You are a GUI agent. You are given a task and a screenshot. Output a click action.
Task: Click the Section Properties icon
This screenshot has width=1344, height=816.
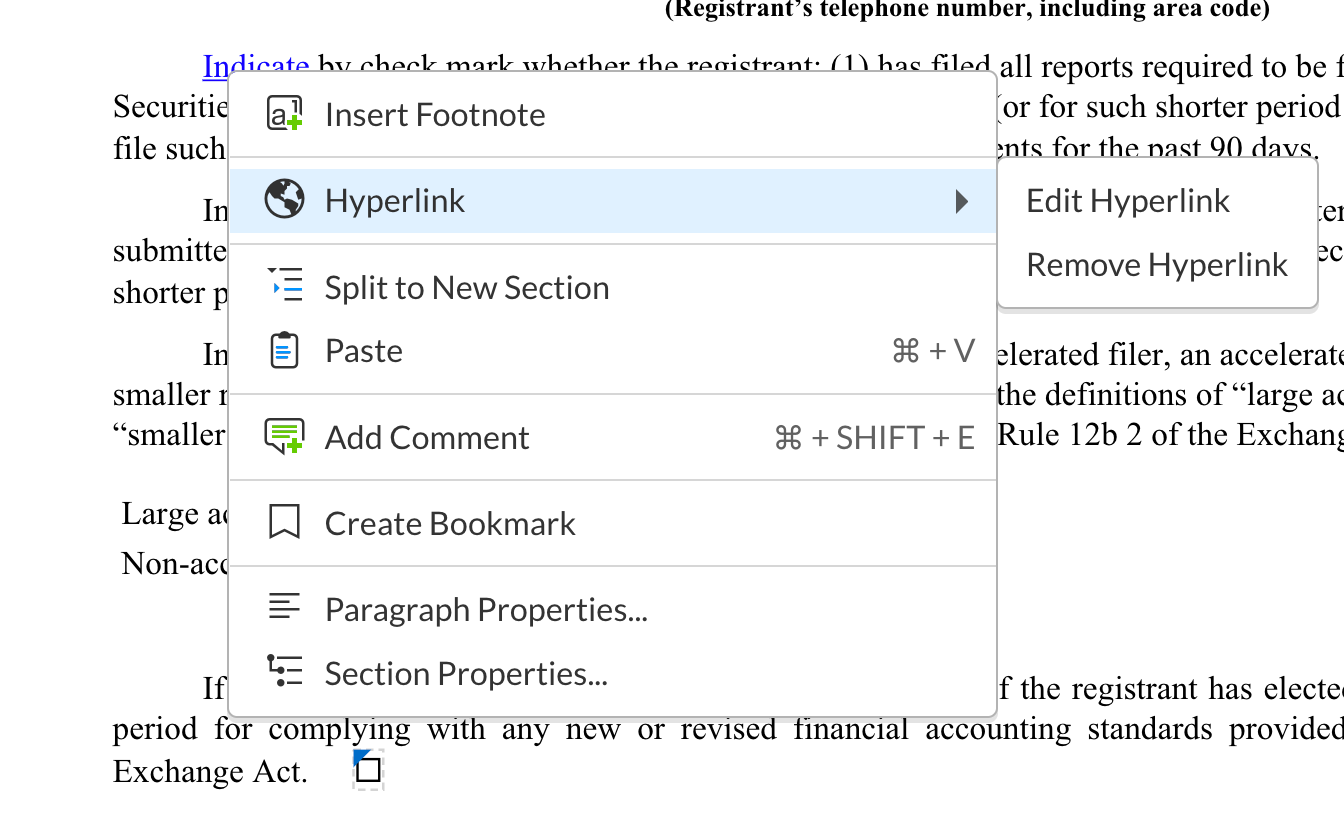point(284,671)
